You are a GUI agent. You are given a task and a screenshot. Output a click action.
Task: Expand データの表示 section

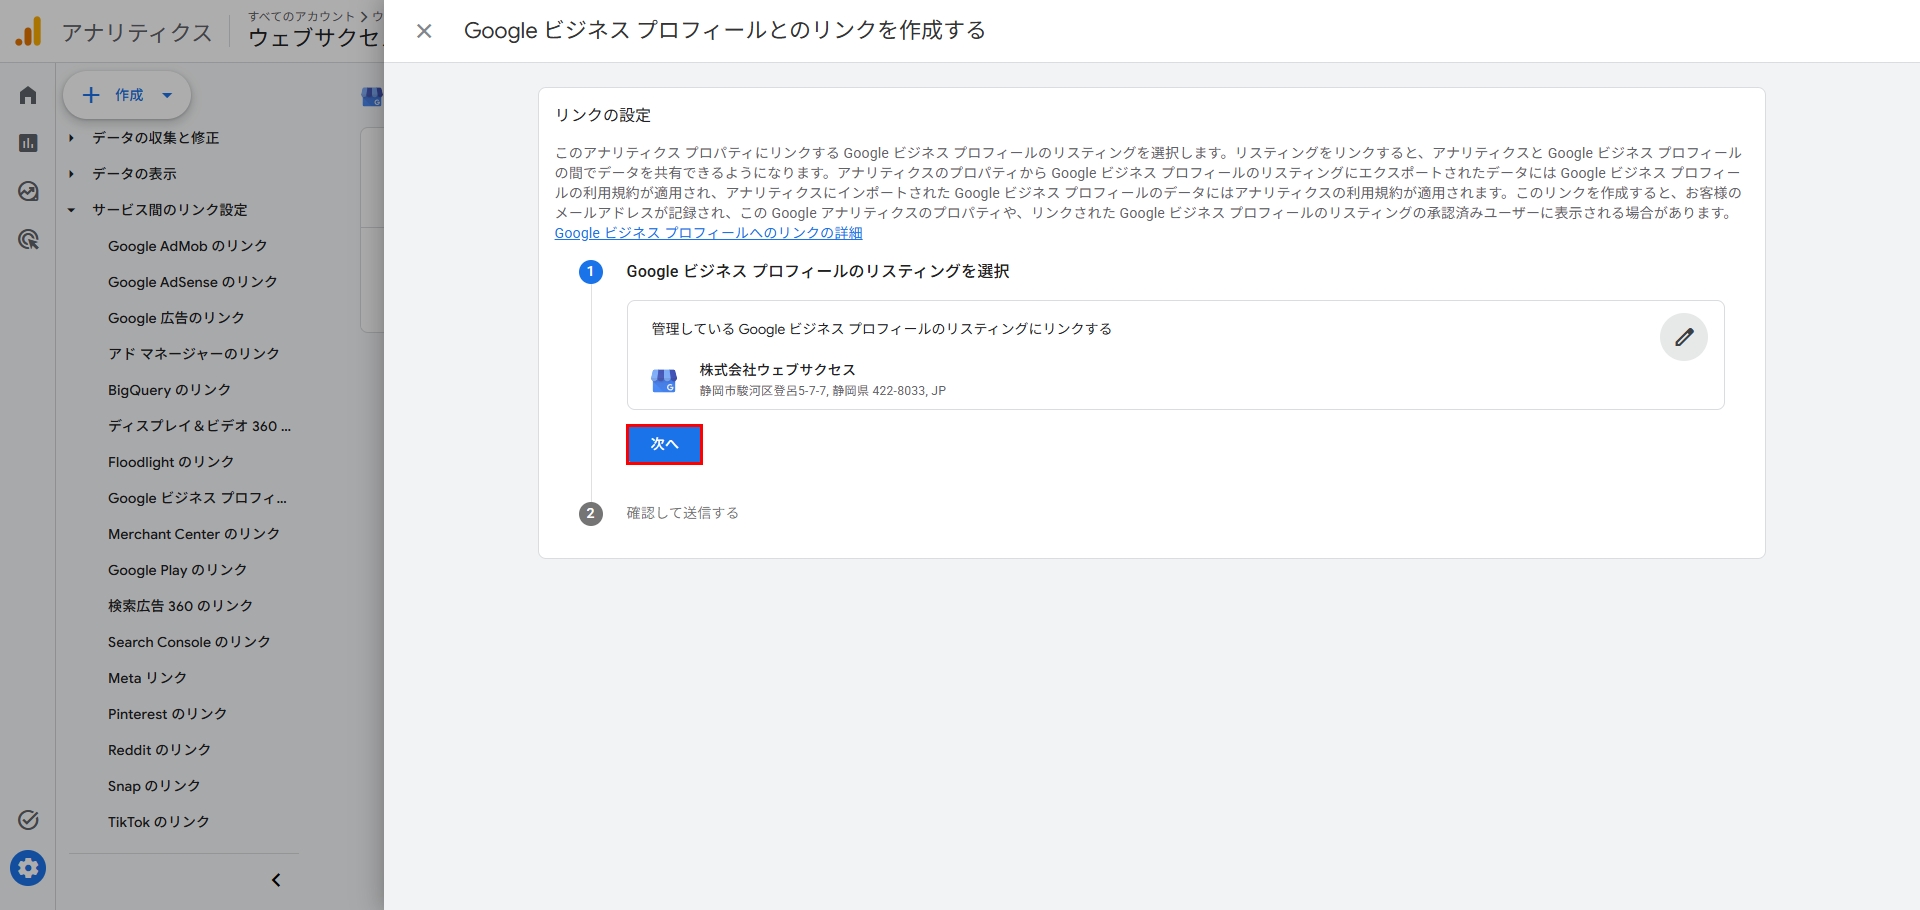coord(135,174)
